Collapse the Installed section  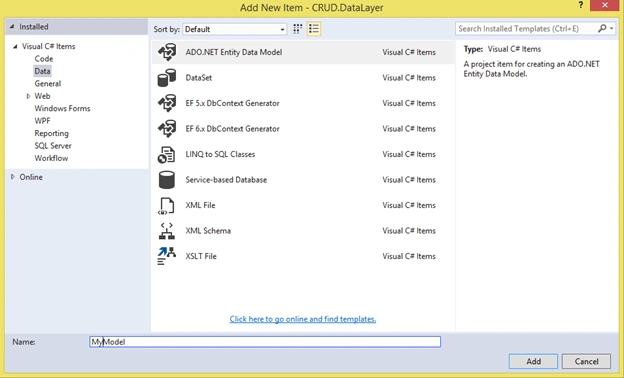pos(12,27)
